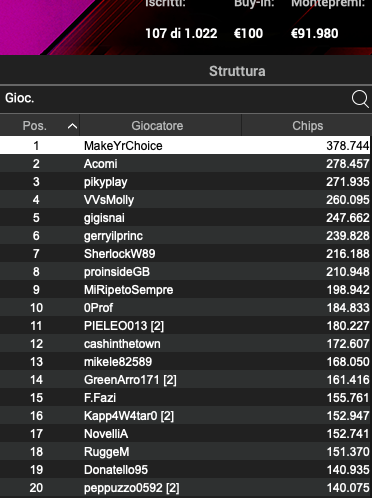Select the Acomi player row
Screen dimensions: 372x498
point(185,163)
